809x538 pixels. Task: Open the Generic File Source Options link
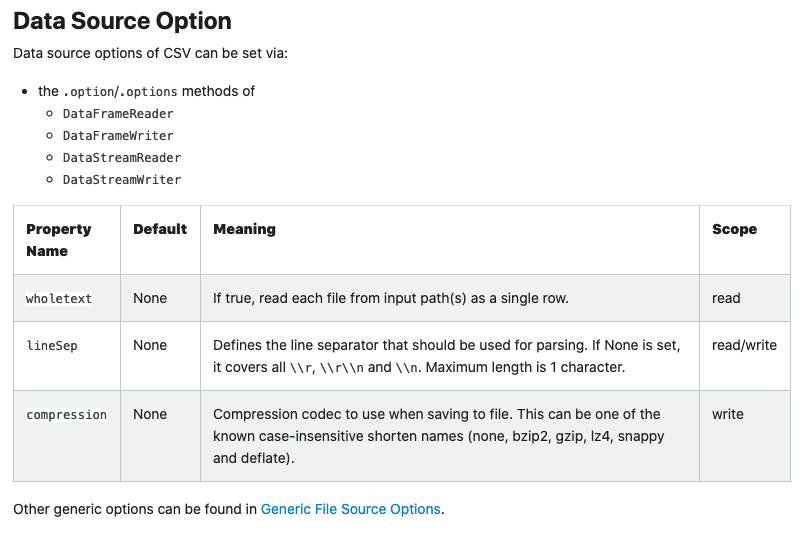[350, 509]
